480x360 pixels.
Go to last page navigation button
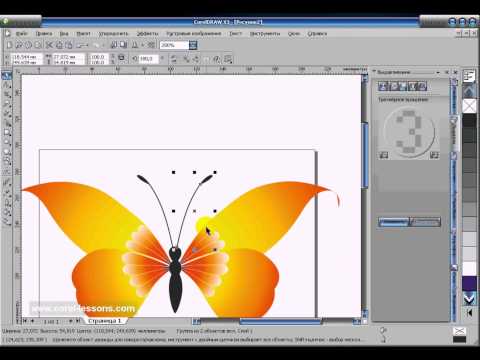tap(78, 321)
